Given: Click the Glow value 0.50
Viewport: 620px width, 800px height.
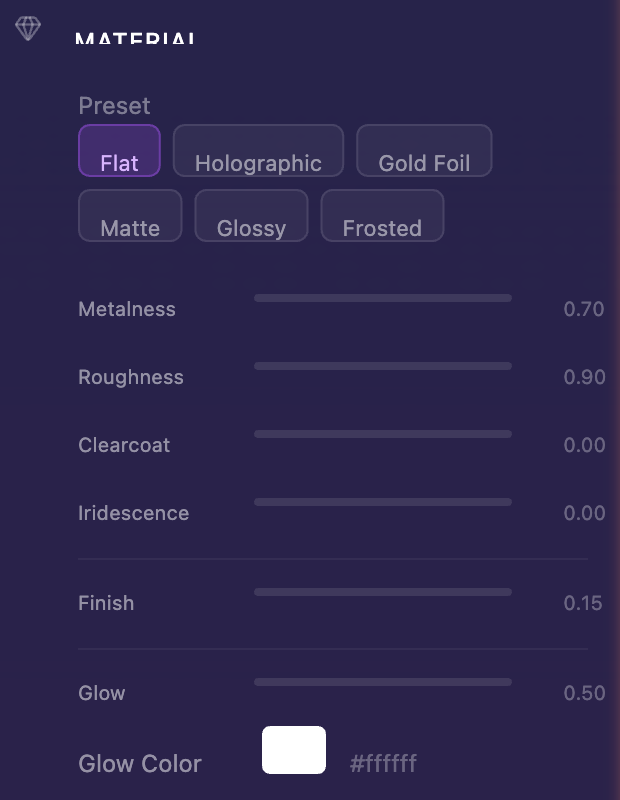Looking at the screenshot, I should [x=584, y=693].
